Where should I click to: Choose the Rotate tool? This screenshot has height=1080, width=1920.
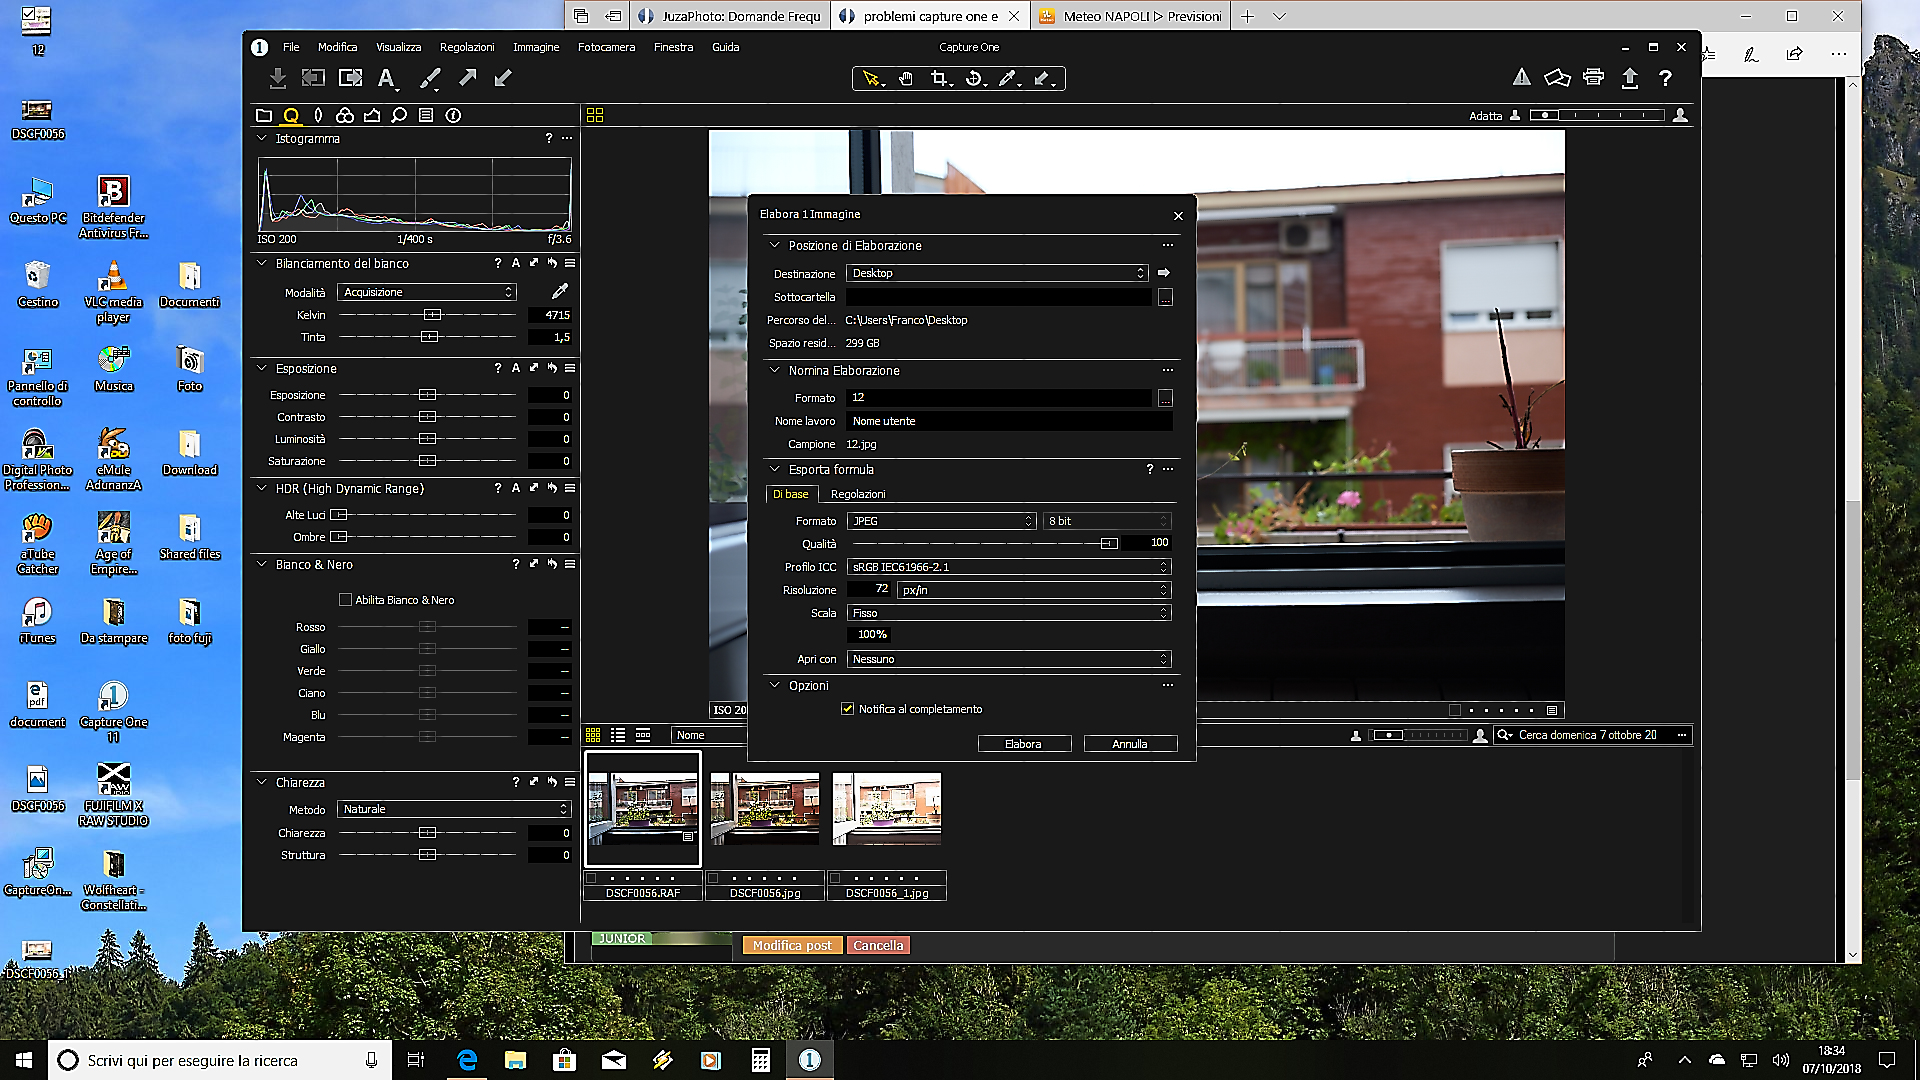point(971,77)
